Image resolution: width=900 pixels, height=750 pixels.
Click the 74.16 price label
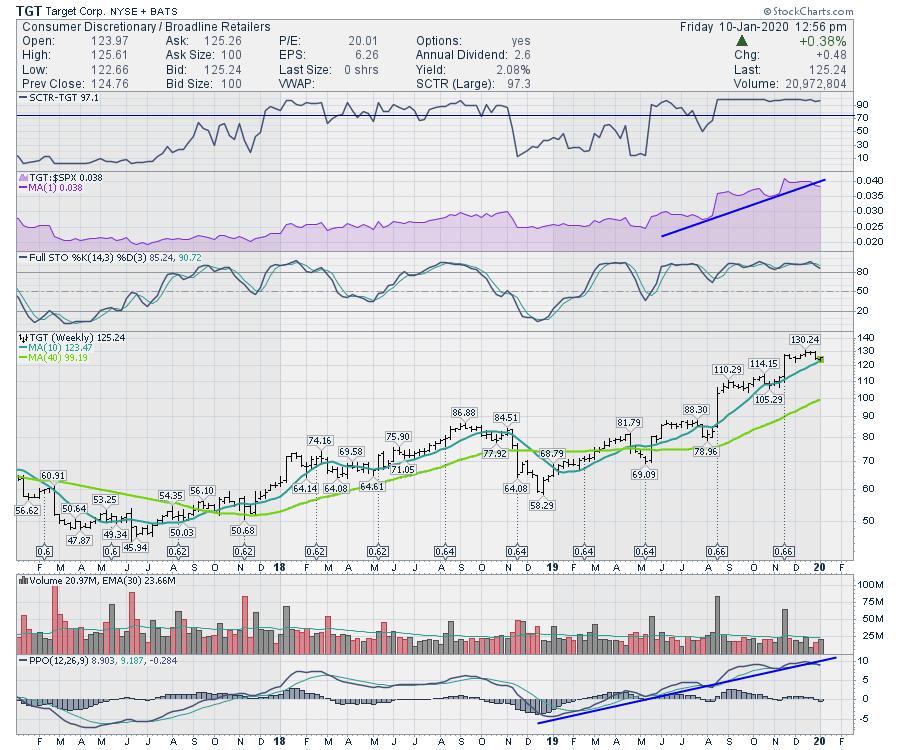pyautogui.click(x=320, y=441)
